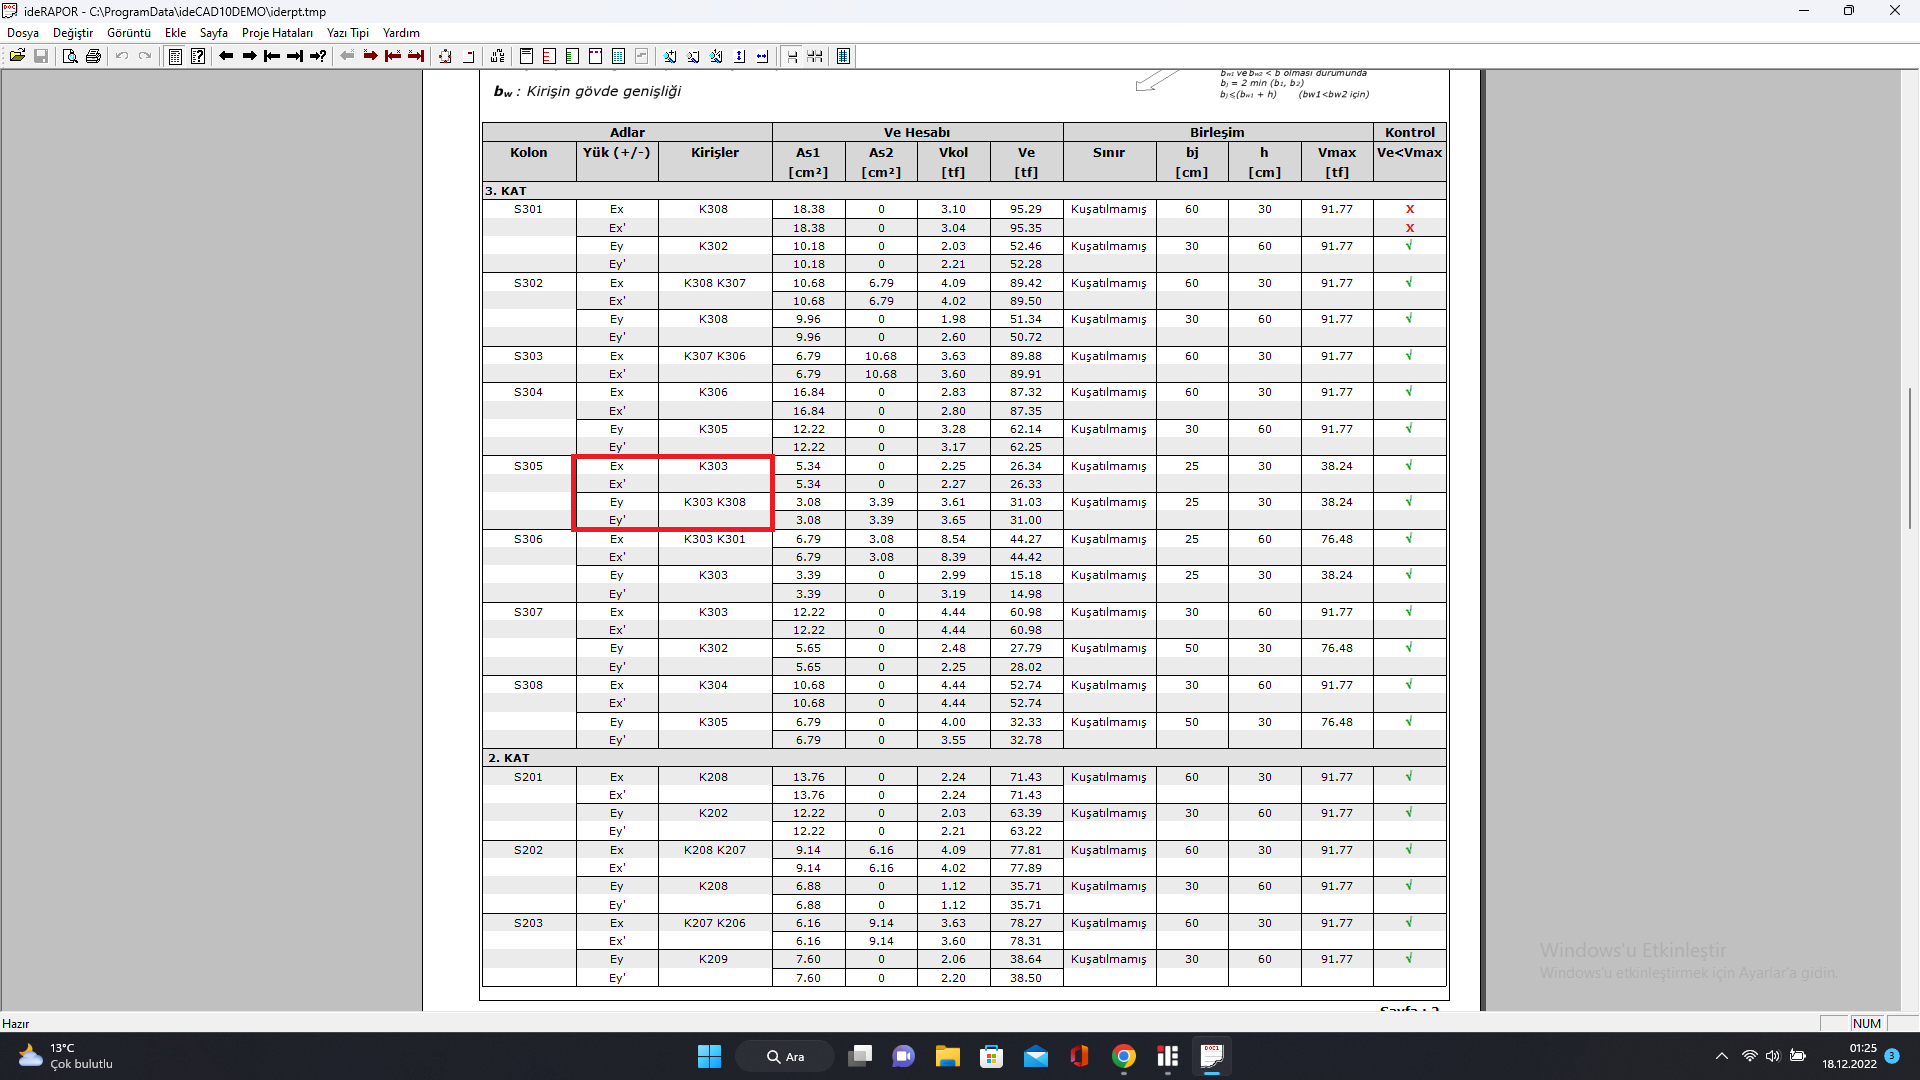The height and width of the screenshot is (1080, 1920).
Task: Expand the Yazı Tipi menu
Action: [347, 33]
